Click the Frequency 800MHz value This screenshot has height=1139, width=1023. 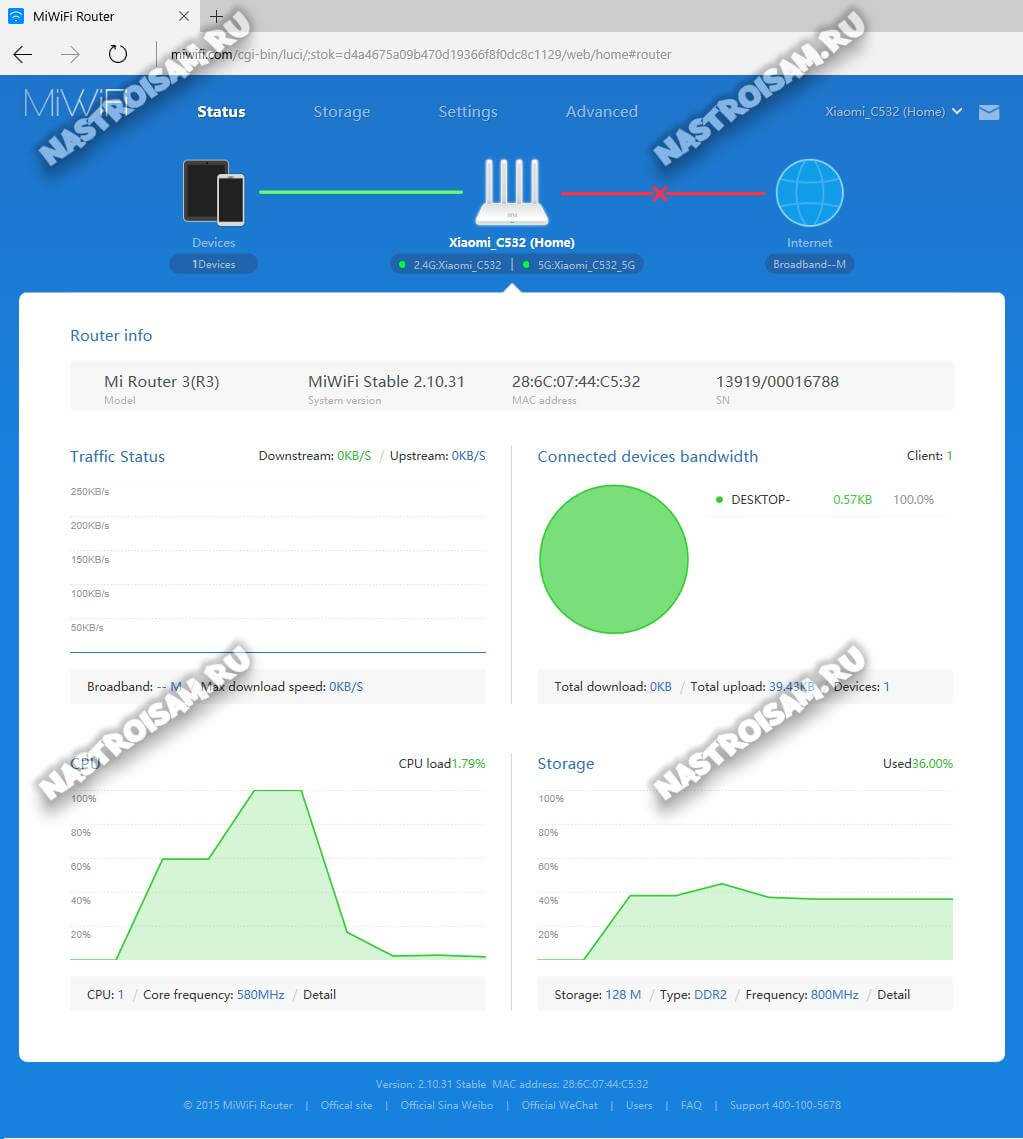834,994
